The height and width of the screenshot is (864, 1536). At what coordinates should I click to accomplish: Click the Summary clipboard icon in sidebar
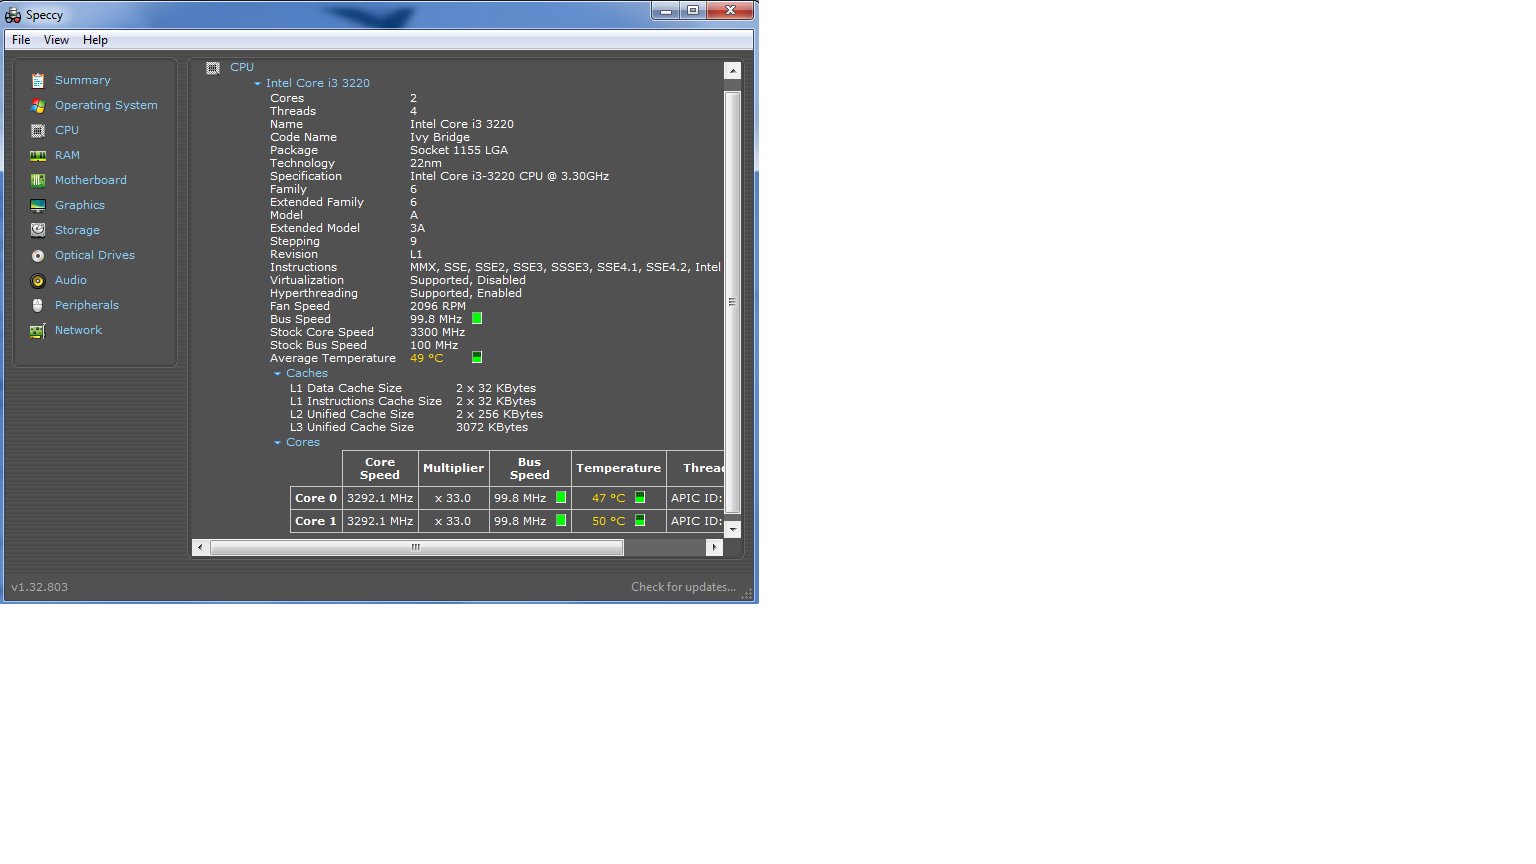38,80
